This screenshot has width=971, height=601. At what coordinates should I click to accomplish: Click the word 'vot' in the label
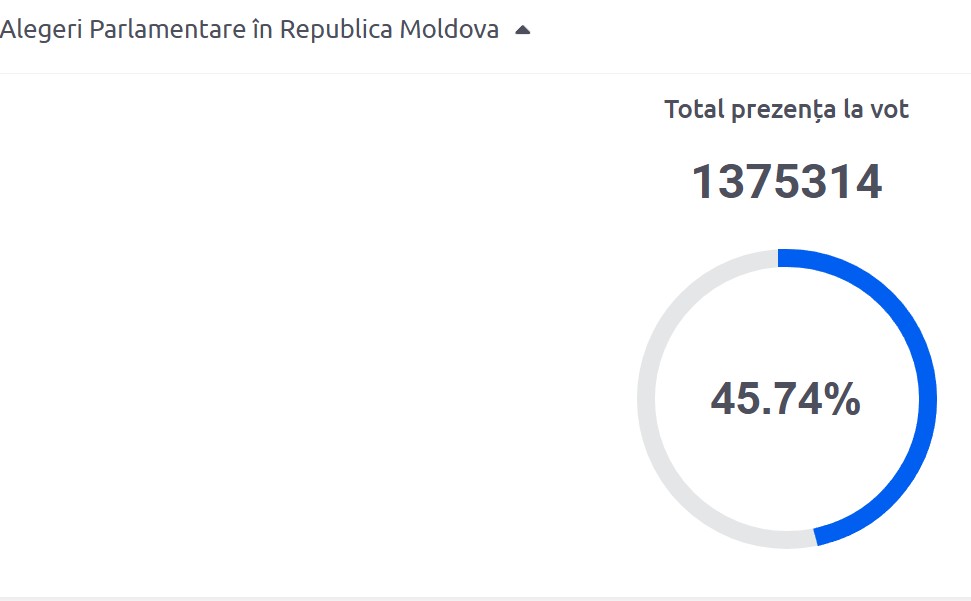[890, 110]
